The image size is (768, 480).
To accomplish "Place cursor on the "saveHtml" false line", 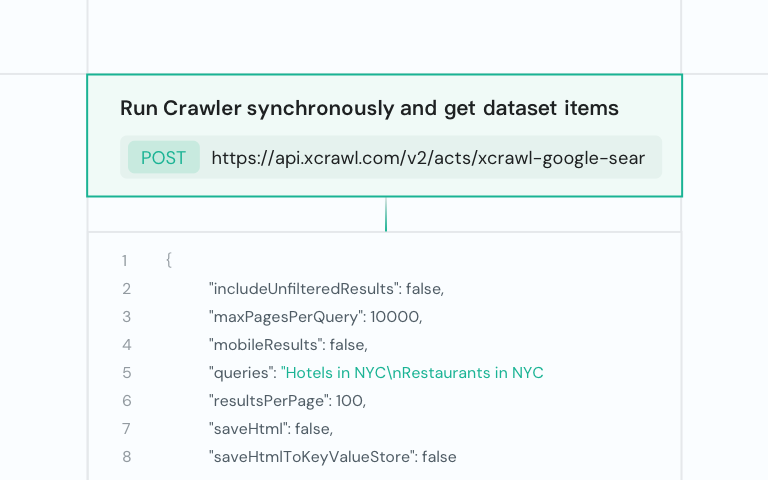I will coord(270,429).
